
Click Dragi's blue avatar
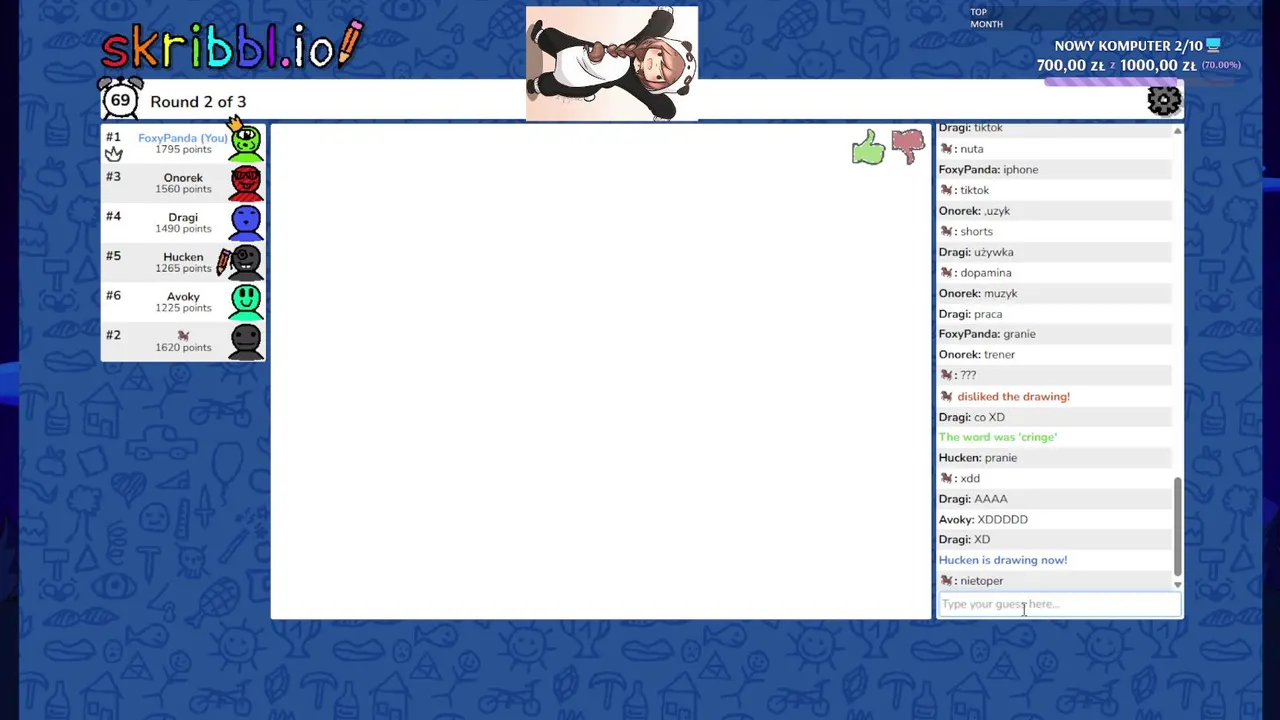coord(246,222)
